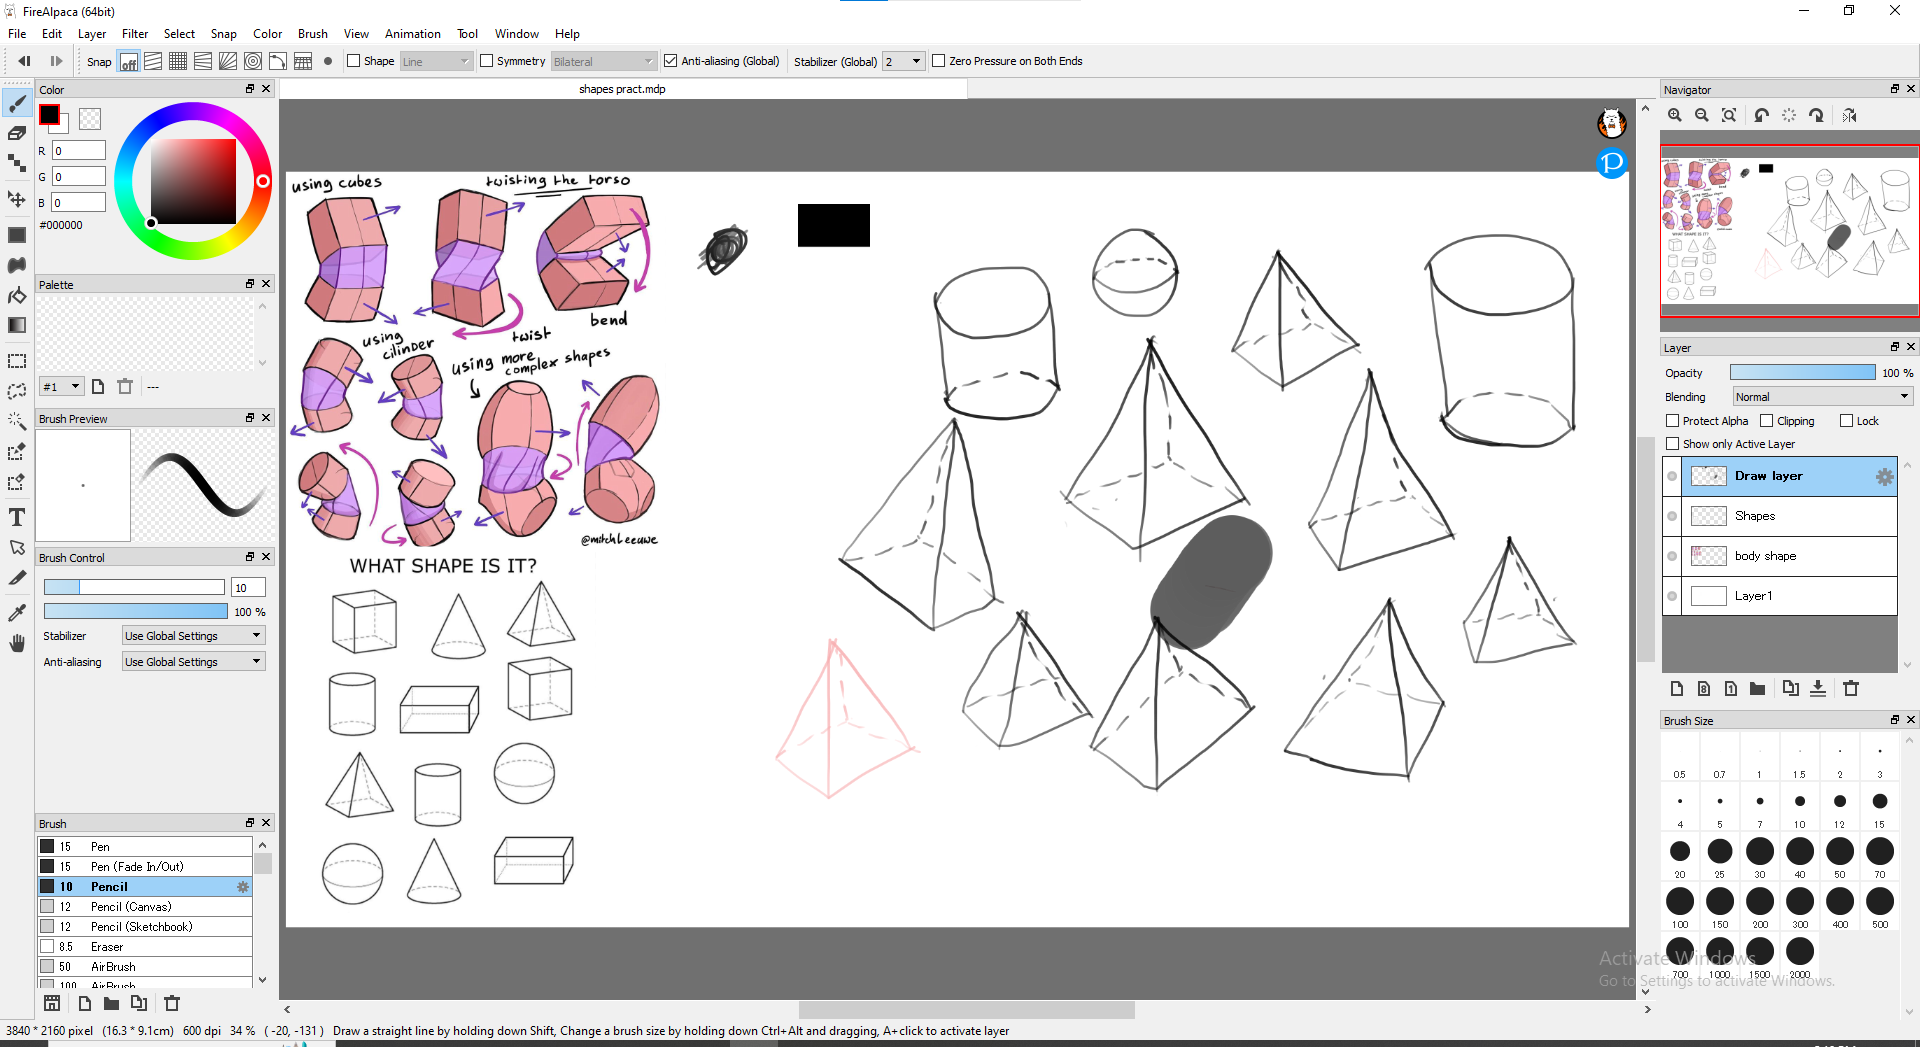The image size is (1920, 1047).
Task: Select the Divide knife tool
Action: [x=17, y=577]
